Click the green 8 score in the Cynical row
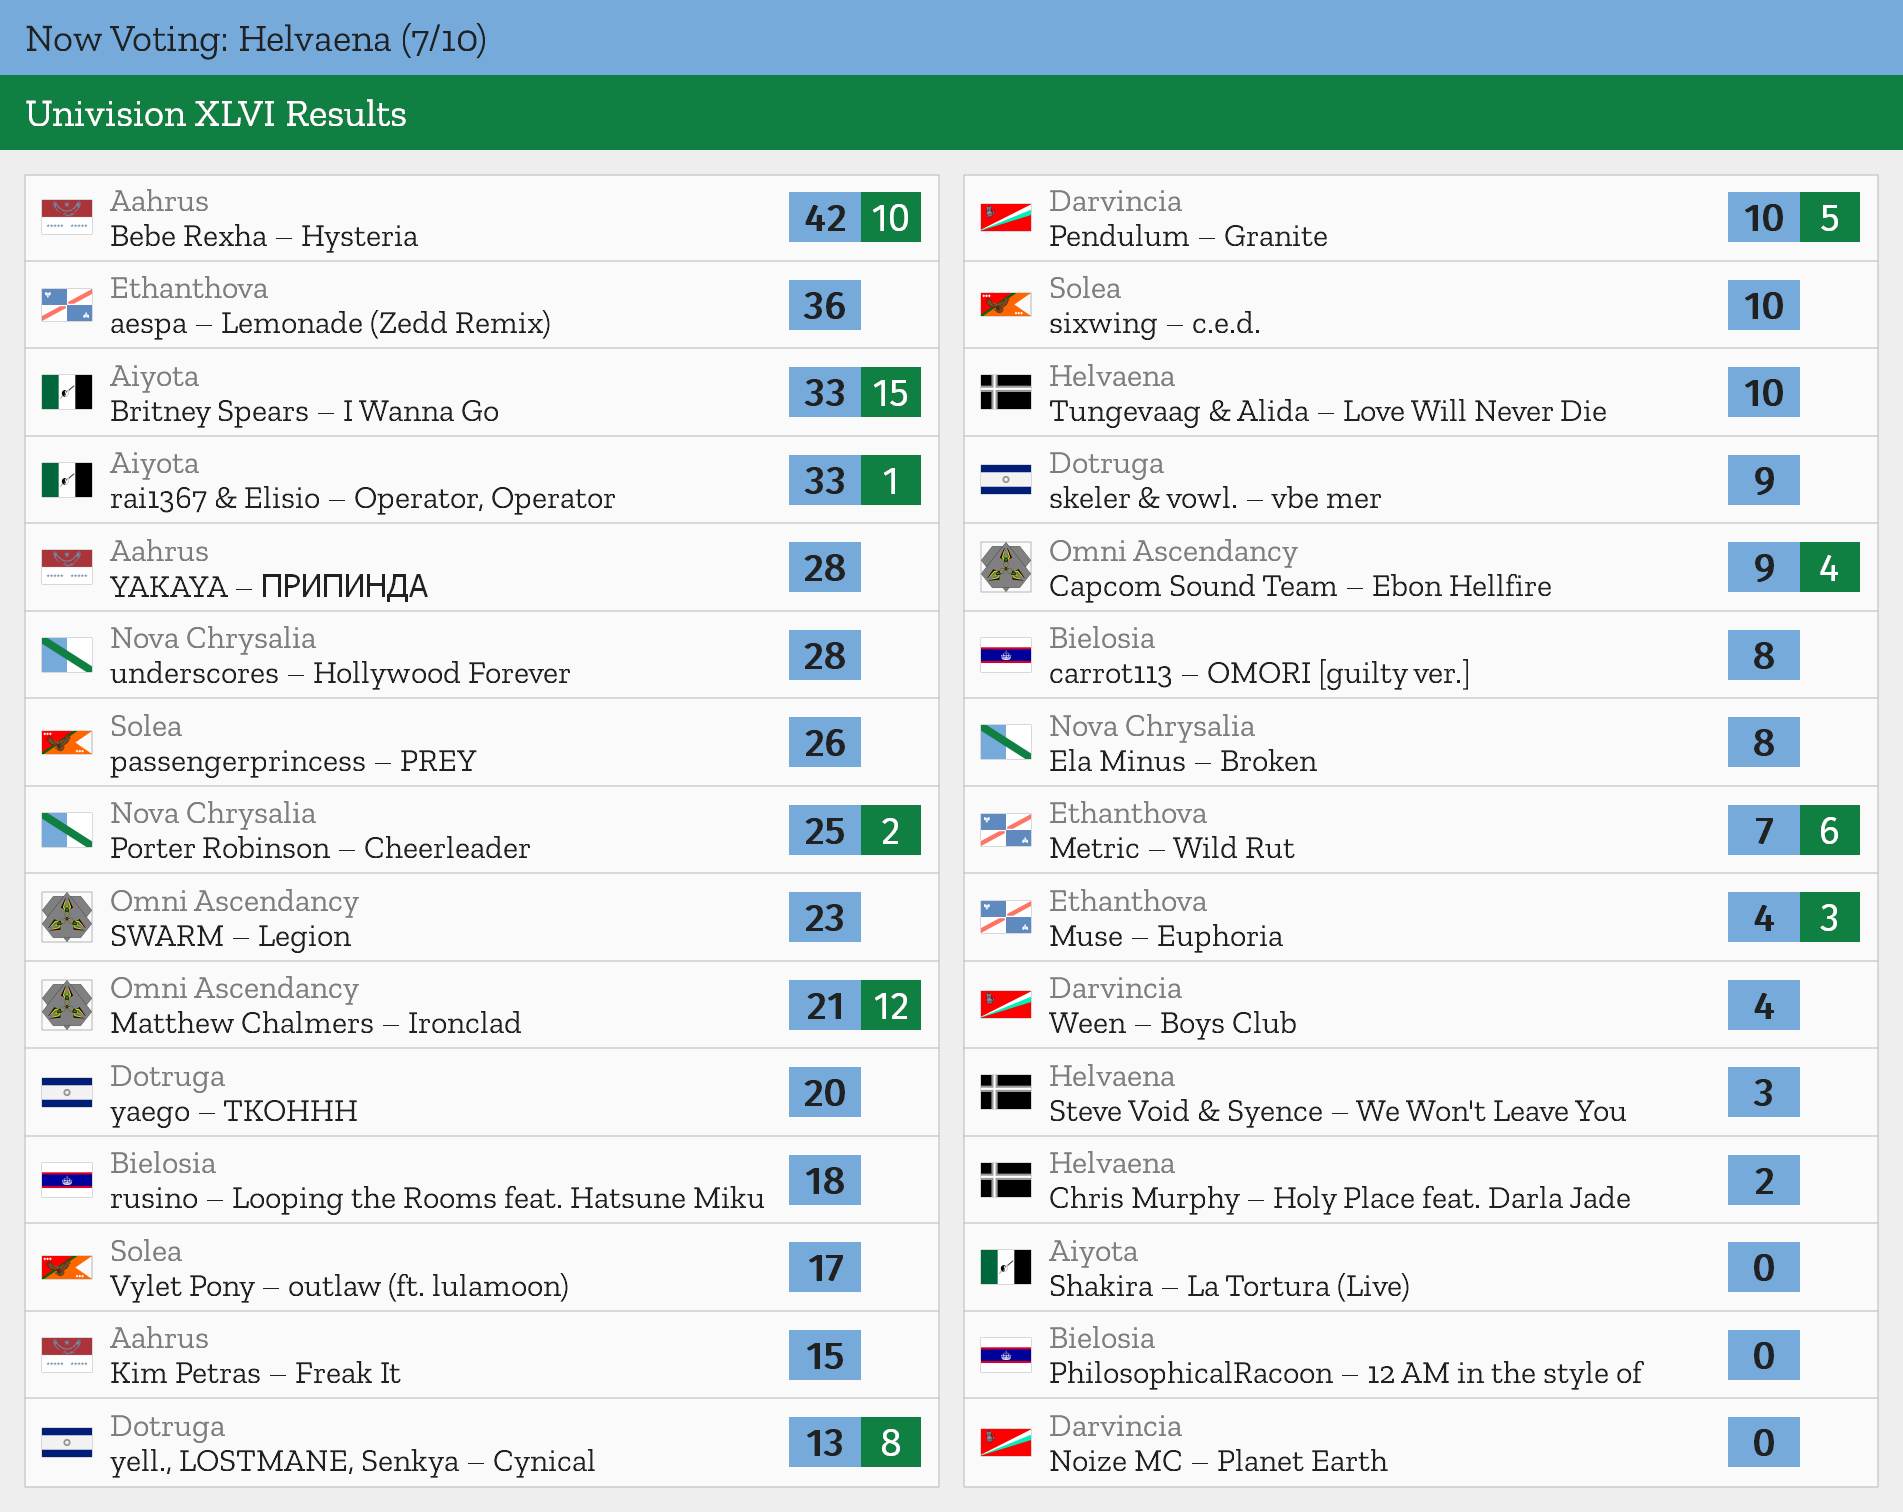Viewport: 1903px width, 1512px height. click(891, 1443)
